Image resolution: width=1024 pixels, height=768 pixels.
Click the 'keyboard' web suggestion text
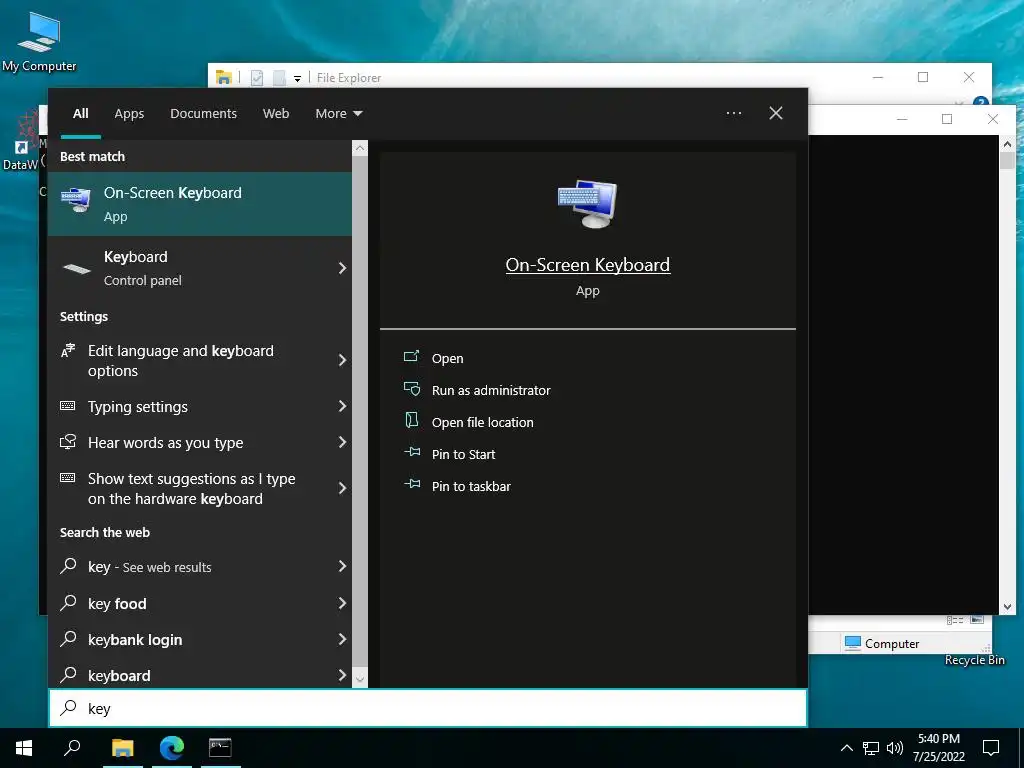pyautogui.click(x=119, y=675)
